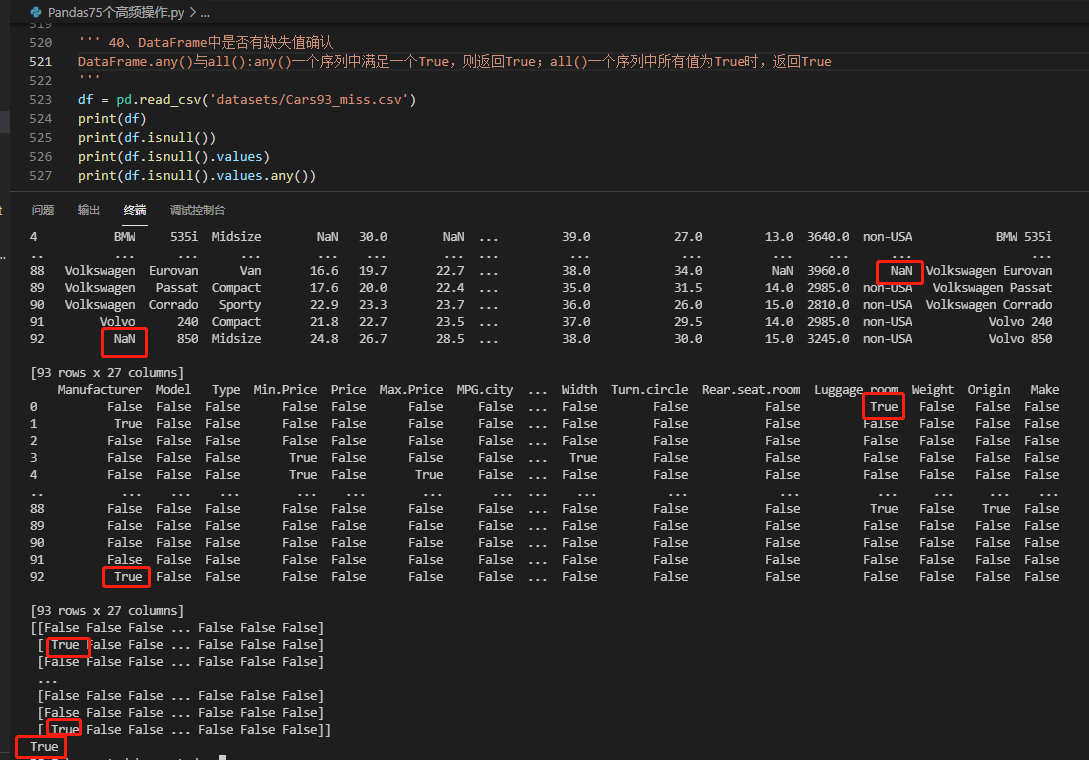Viewport: 1089px width, 760px height.
Task: Click the Min.Price column header
Action: pyautogui.click(x=285, y=390)
